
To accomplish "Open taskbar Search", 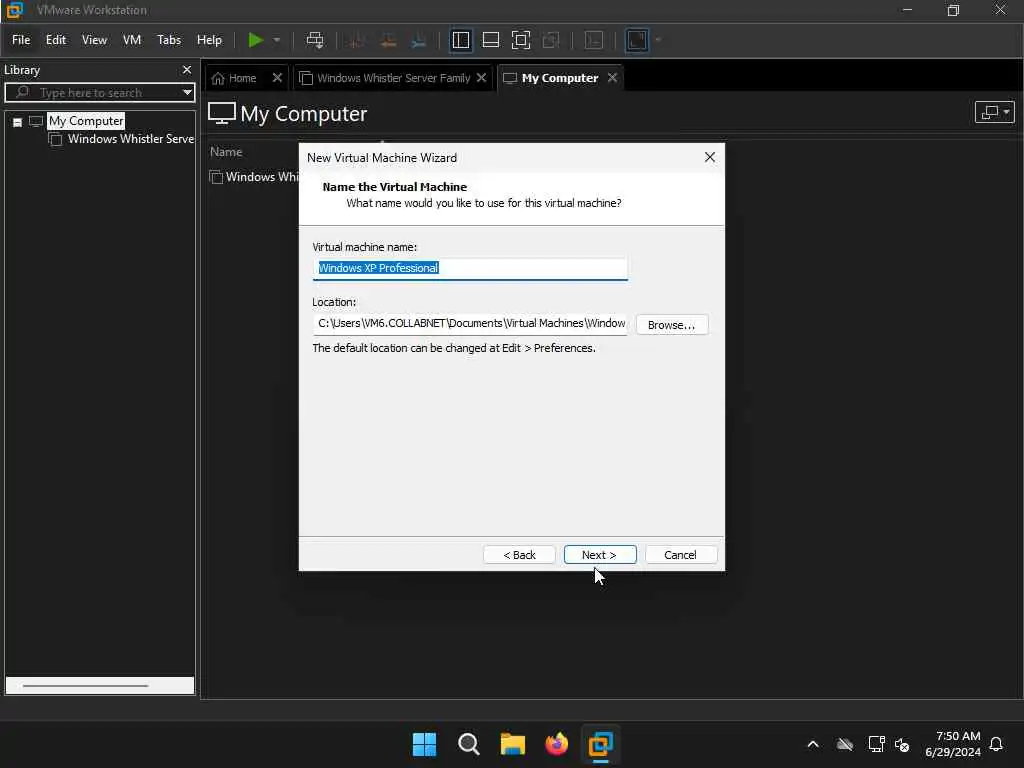I will pos(468,744).
